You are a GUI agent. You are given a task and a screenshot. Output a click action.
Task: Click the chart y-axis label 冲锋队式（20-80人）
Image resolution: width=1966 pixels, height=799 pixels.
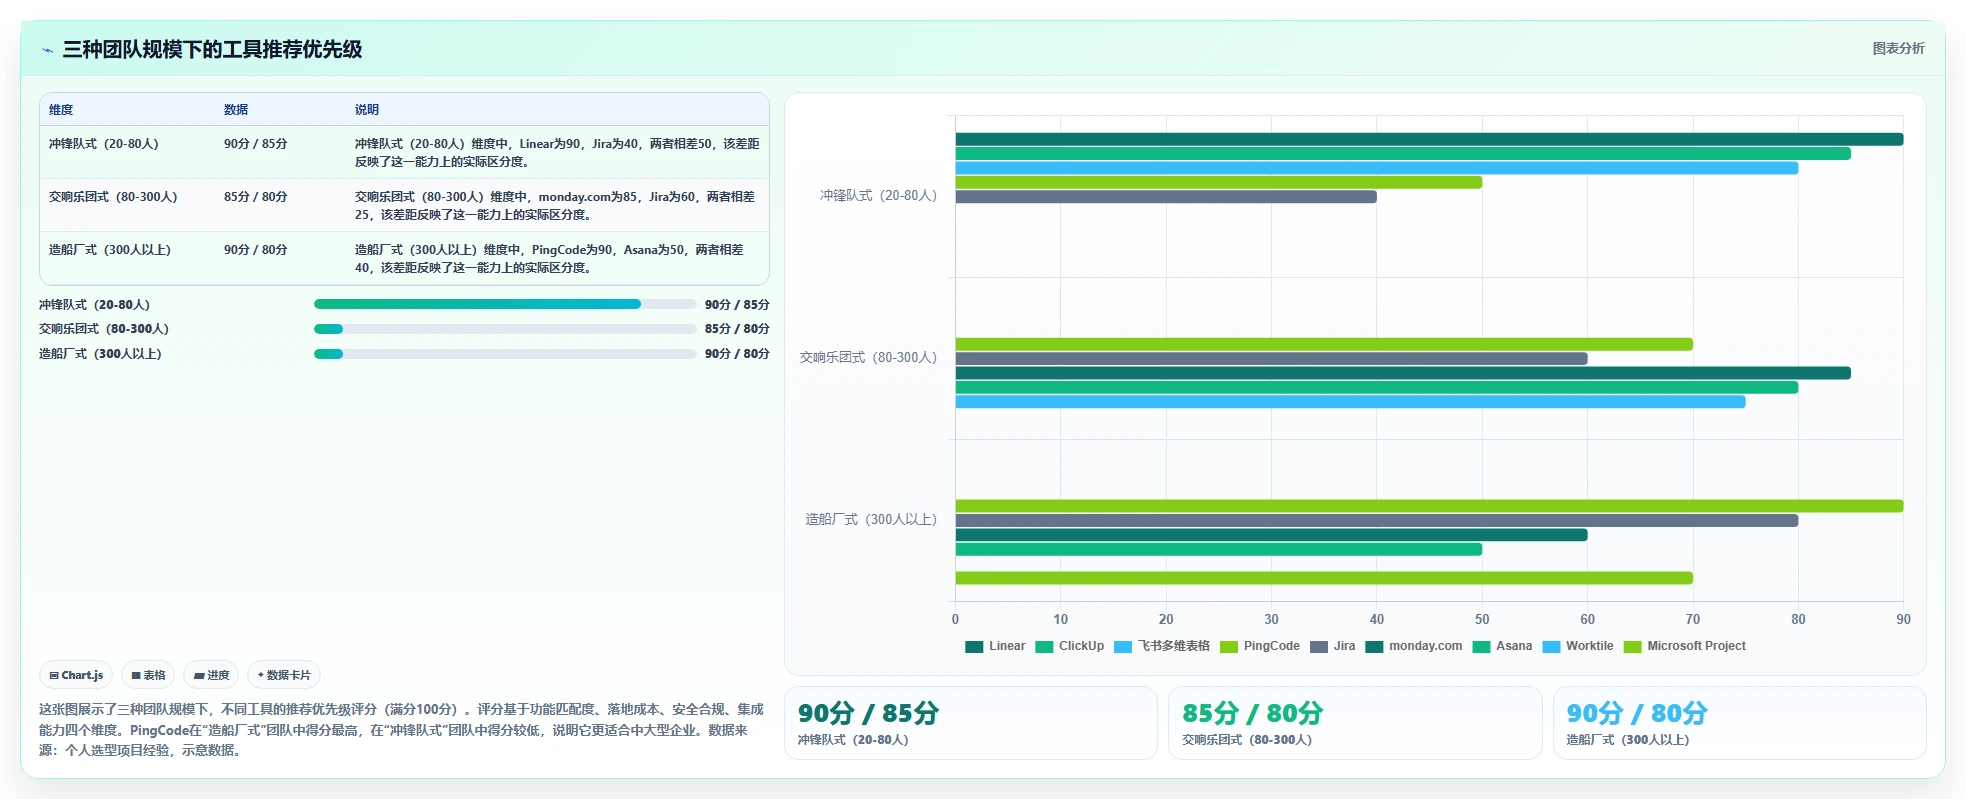(x=878, y=196)
